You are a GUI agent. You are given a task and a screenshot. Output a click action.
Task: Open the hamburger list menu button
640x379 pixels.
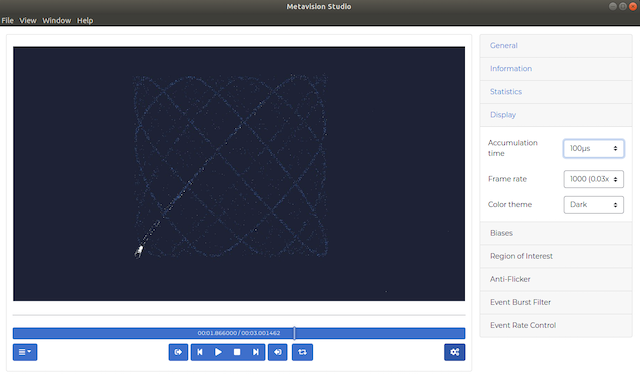click(x=25, y=352)
